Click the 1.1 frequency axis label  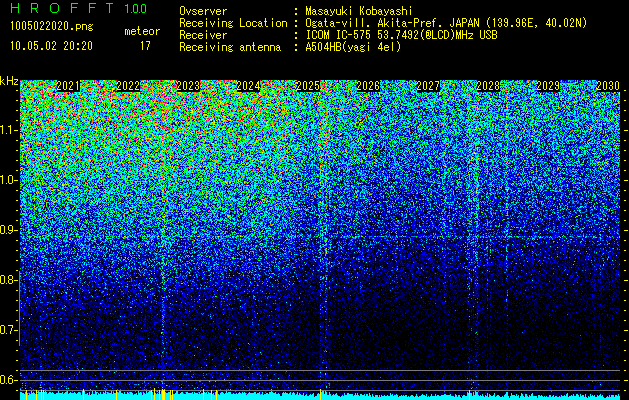tap(9, 130)
